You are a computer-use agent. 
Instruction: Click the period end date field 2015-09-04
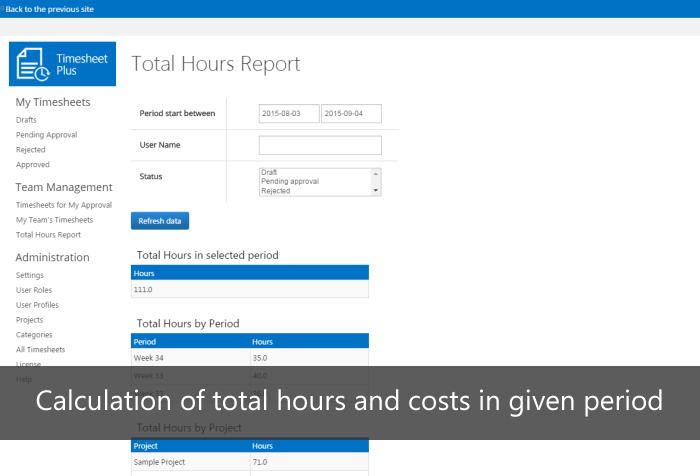[x=351, y=113]
